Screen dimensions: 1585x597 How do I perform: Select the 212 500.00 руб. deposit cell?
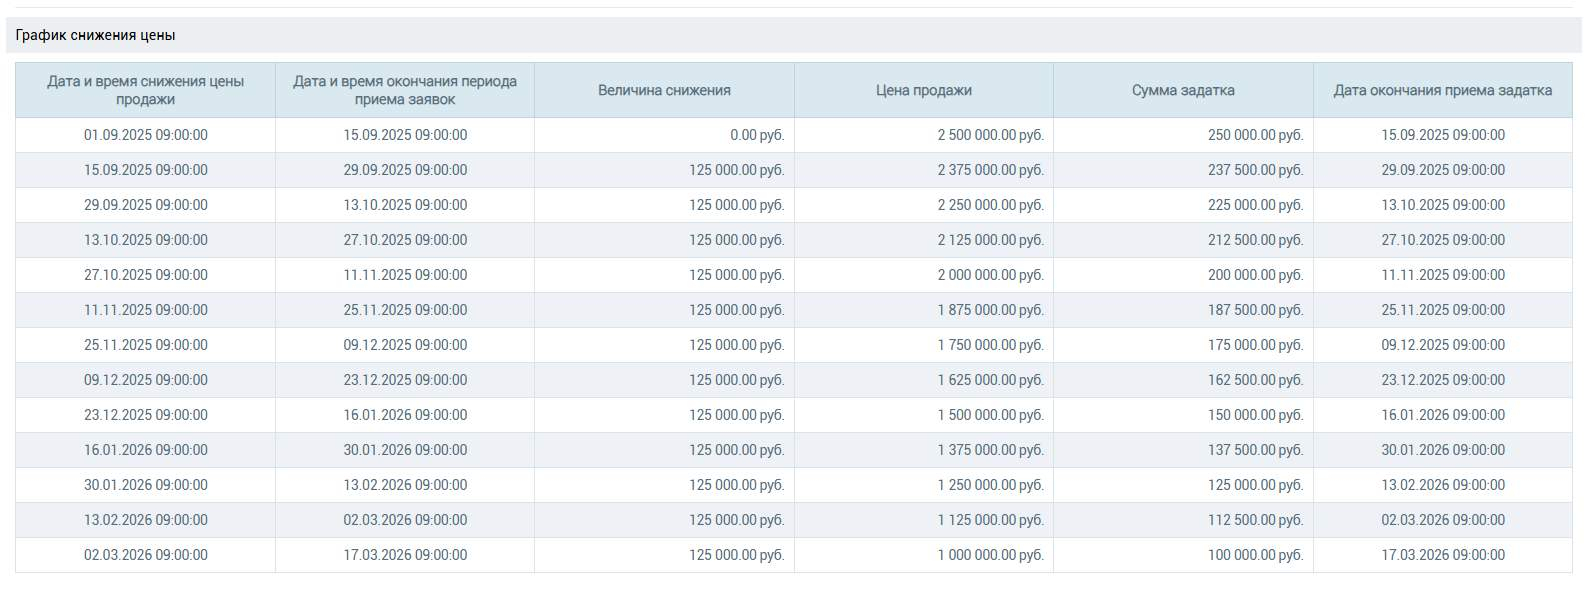[x=1255, y=240]
